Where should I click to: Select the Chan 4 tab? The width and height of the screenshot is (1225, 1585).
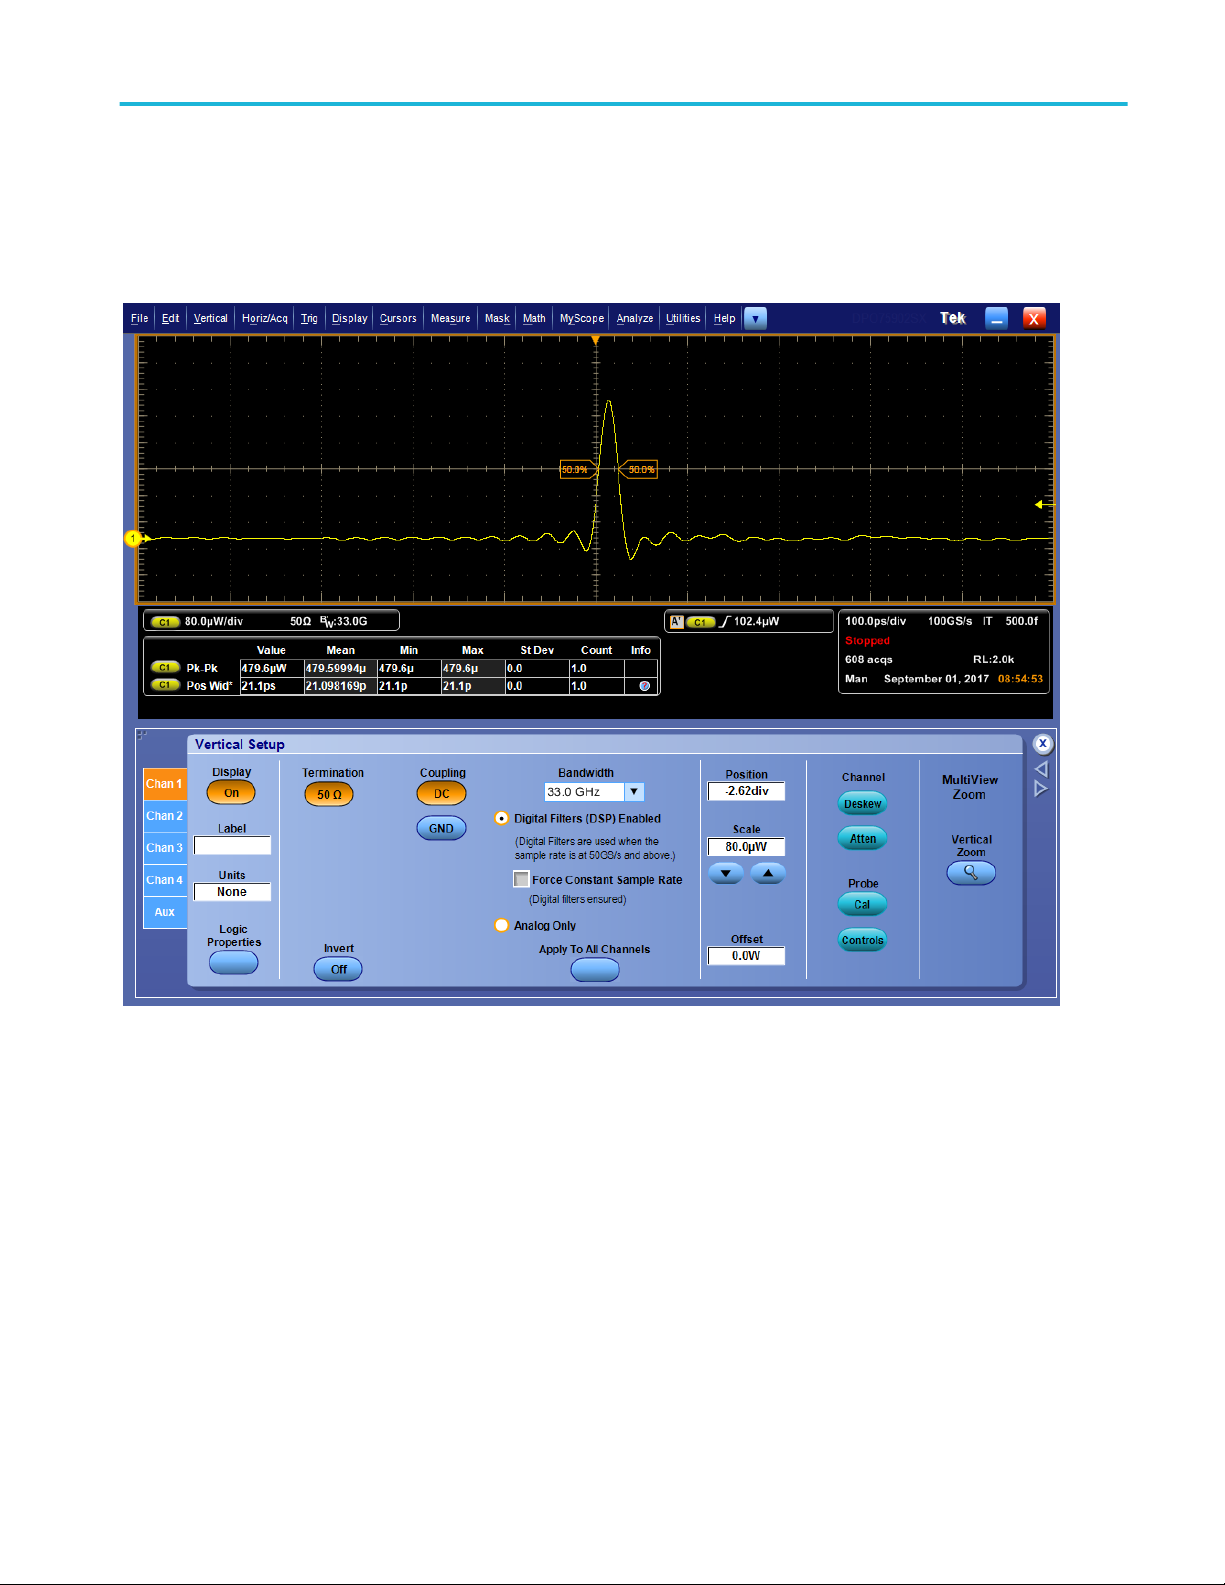click(165, 880)
